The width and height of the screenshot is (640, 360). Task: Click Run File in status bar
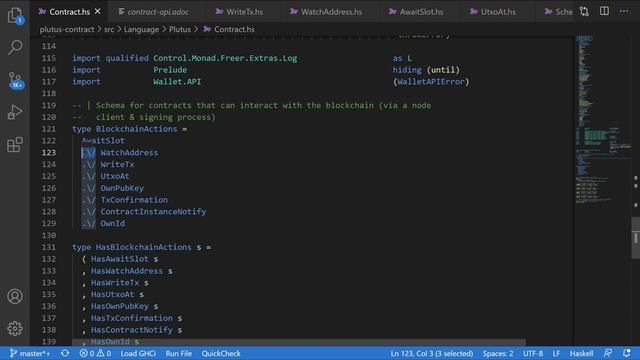[179, 353]
